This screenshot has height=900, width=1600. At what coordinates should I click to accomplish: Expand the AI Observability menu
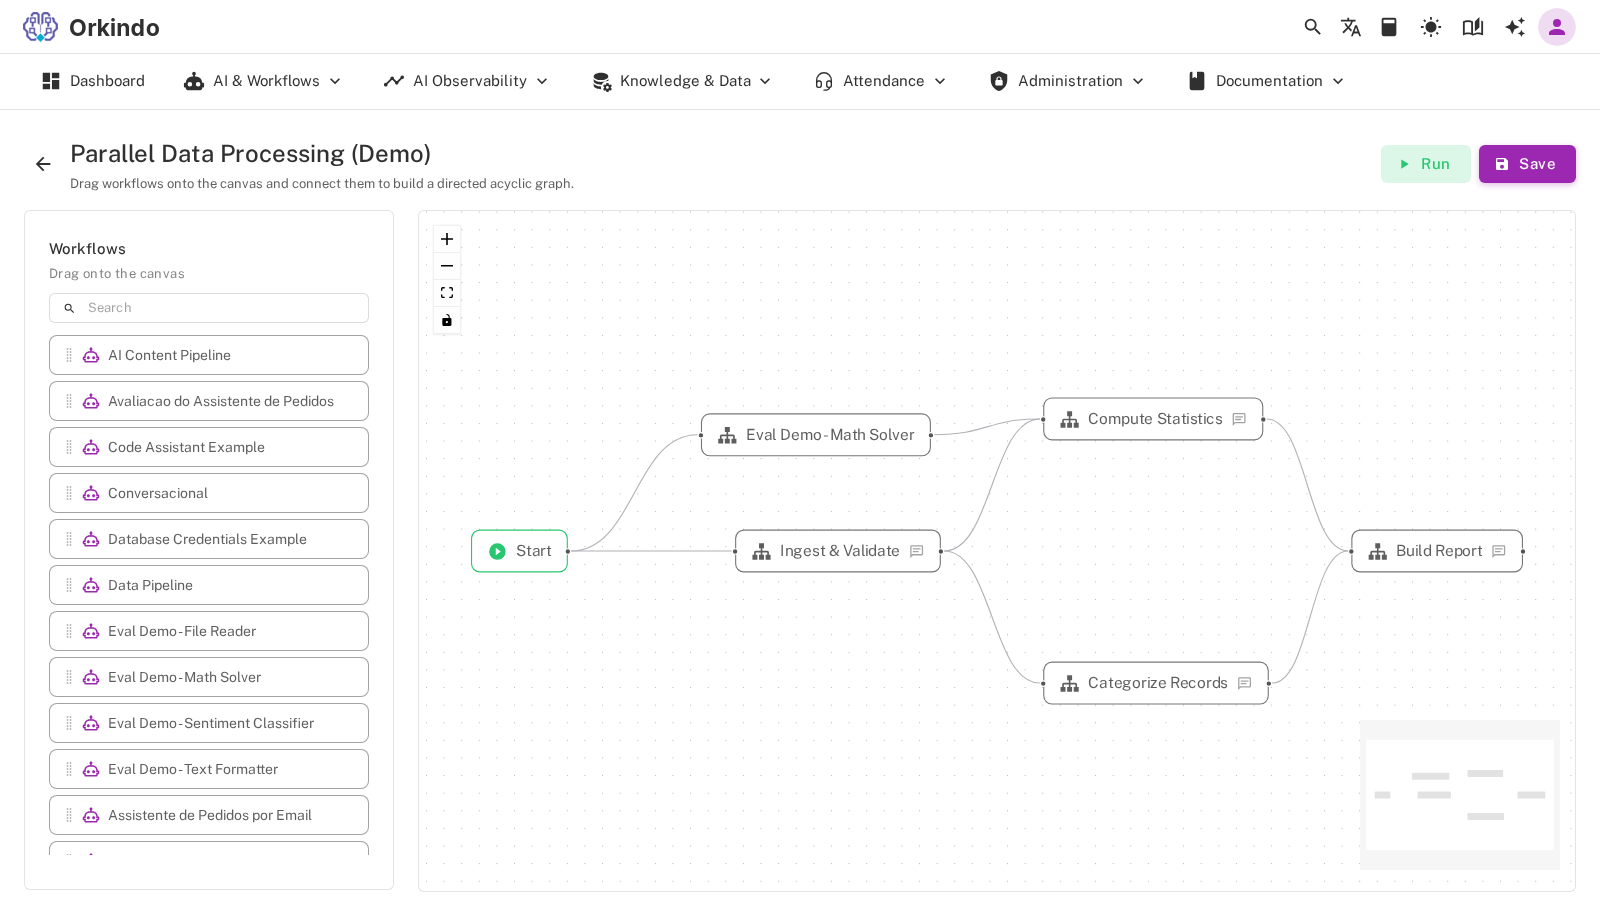click(x=466, y=81)
